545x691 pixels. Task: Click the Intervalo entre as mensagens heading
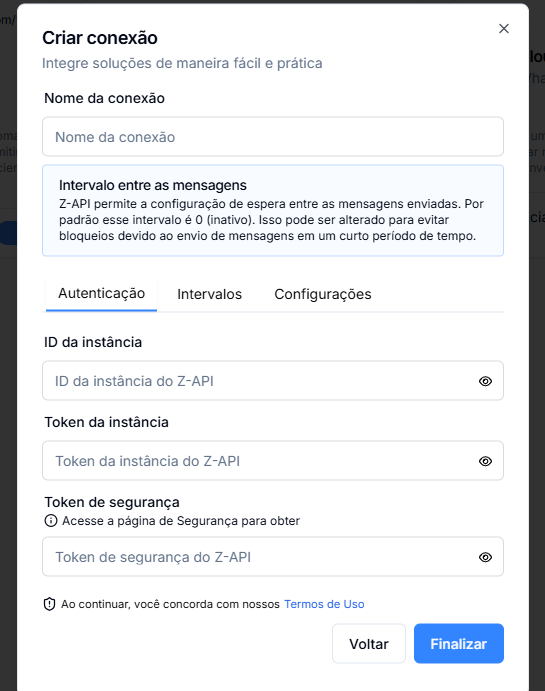[x=153, y=185]
